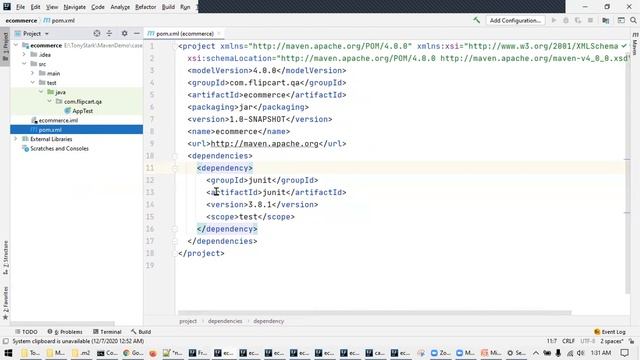Open the Build tool window at bottom
Image resolution: width=640 pixels, height=360 pixels.
(141, 332)
